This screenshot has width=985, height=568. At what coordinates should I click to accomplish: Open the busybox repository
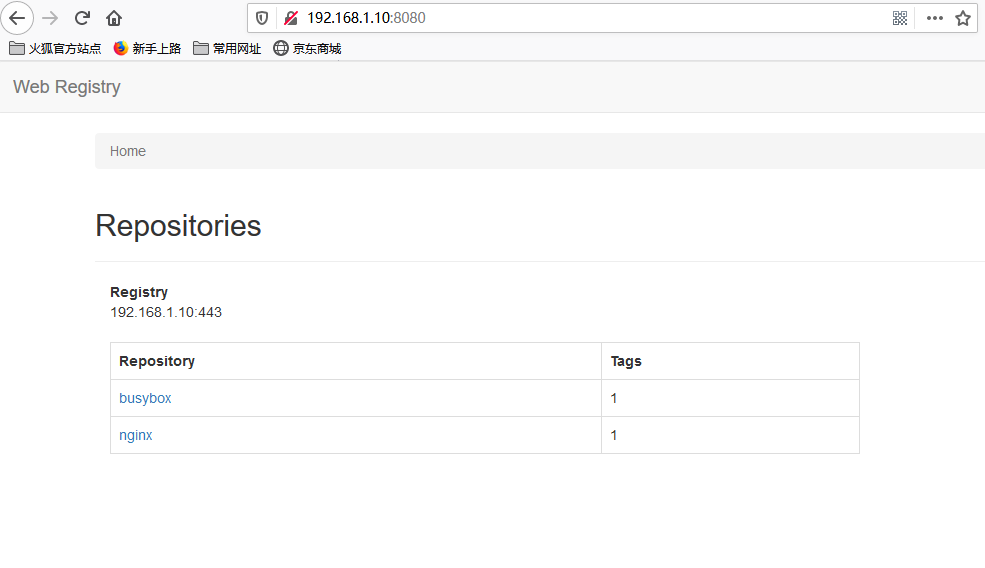(145, 398)
